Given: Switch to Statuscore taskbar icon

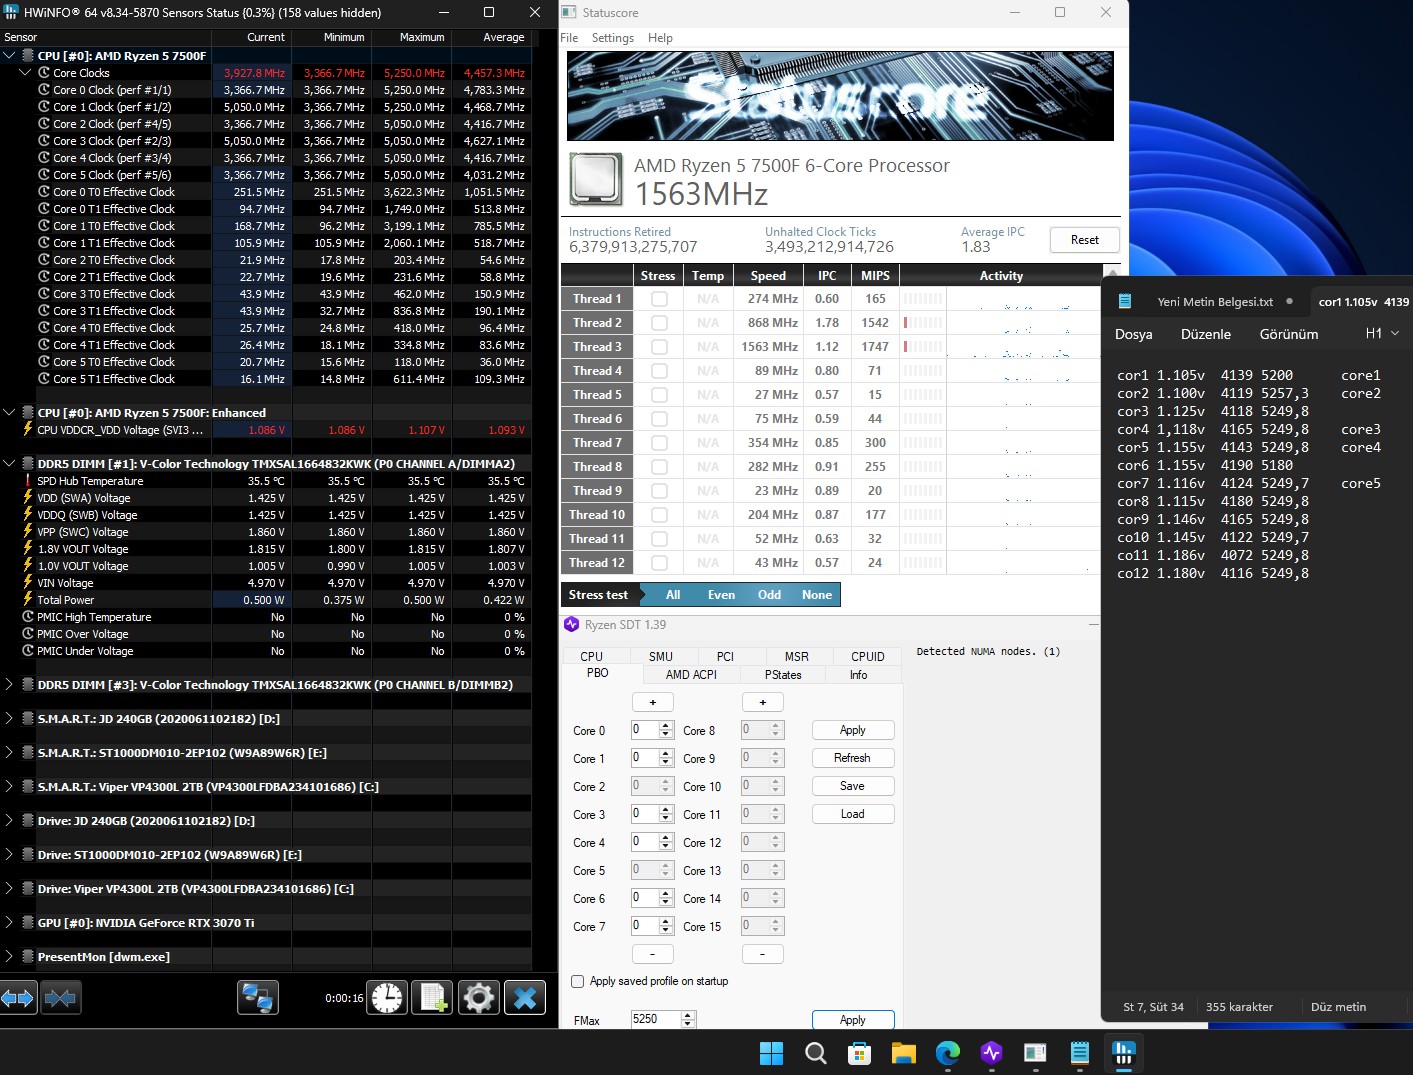Looking at the screenshot, I should (x=1035, y=1053).
